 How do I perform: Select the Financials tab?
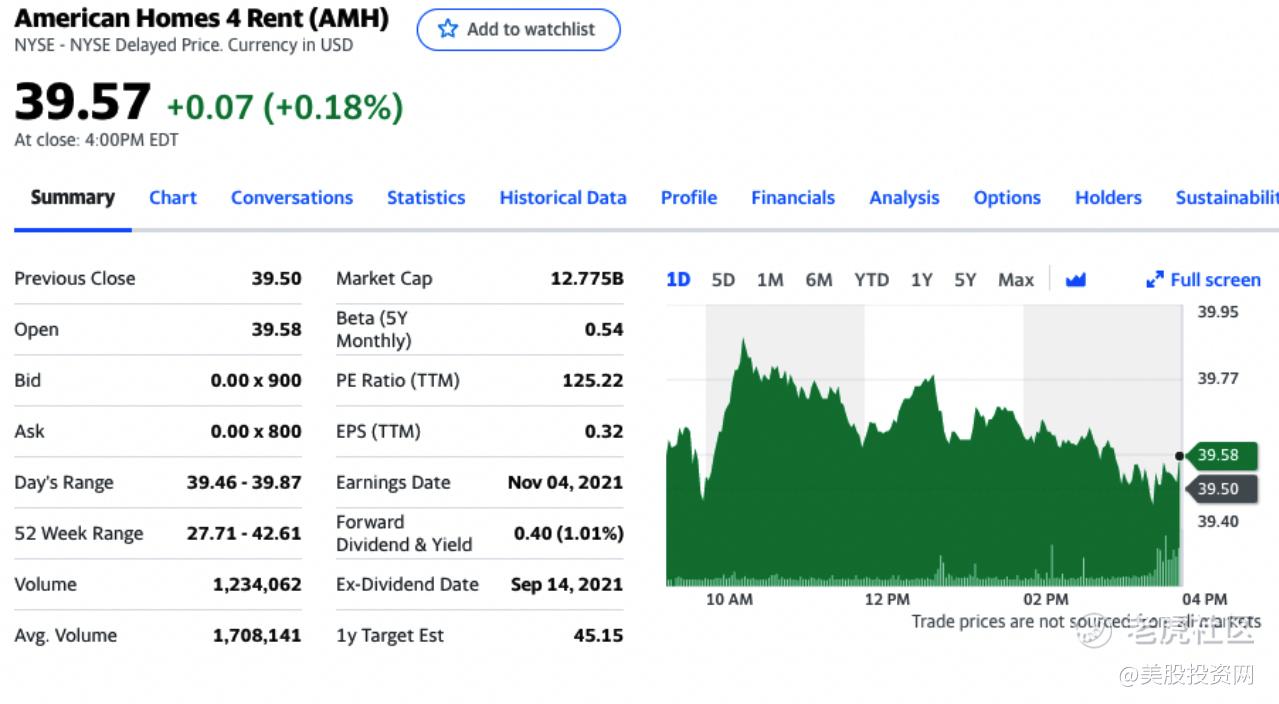pyautogui.click(x=793, y=197)
